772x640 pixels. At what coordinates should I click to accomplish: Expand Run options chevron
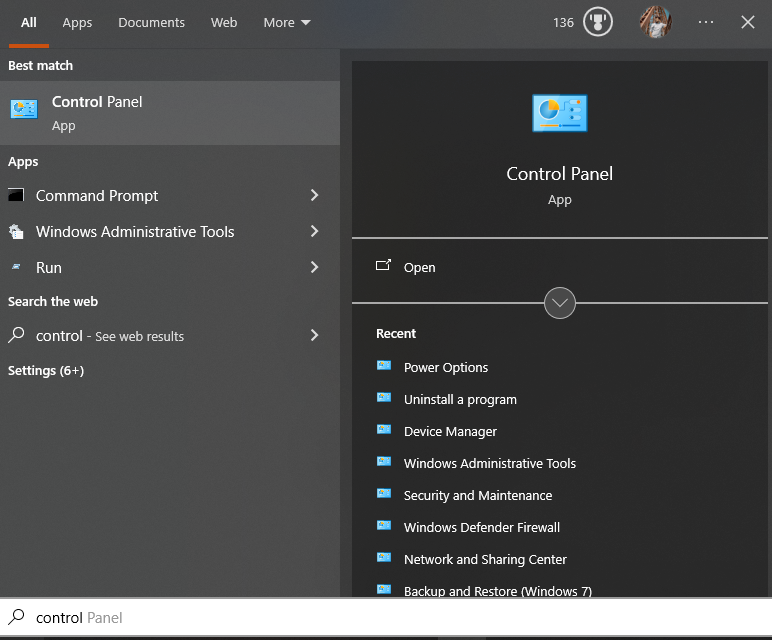(315, 267)
